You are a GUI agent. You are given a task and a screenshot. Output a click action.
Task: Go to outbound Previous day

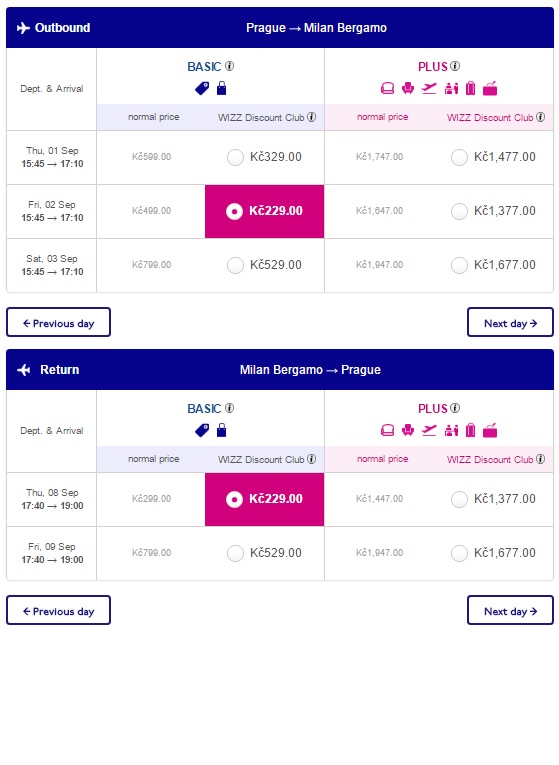[x=59, y=322]
